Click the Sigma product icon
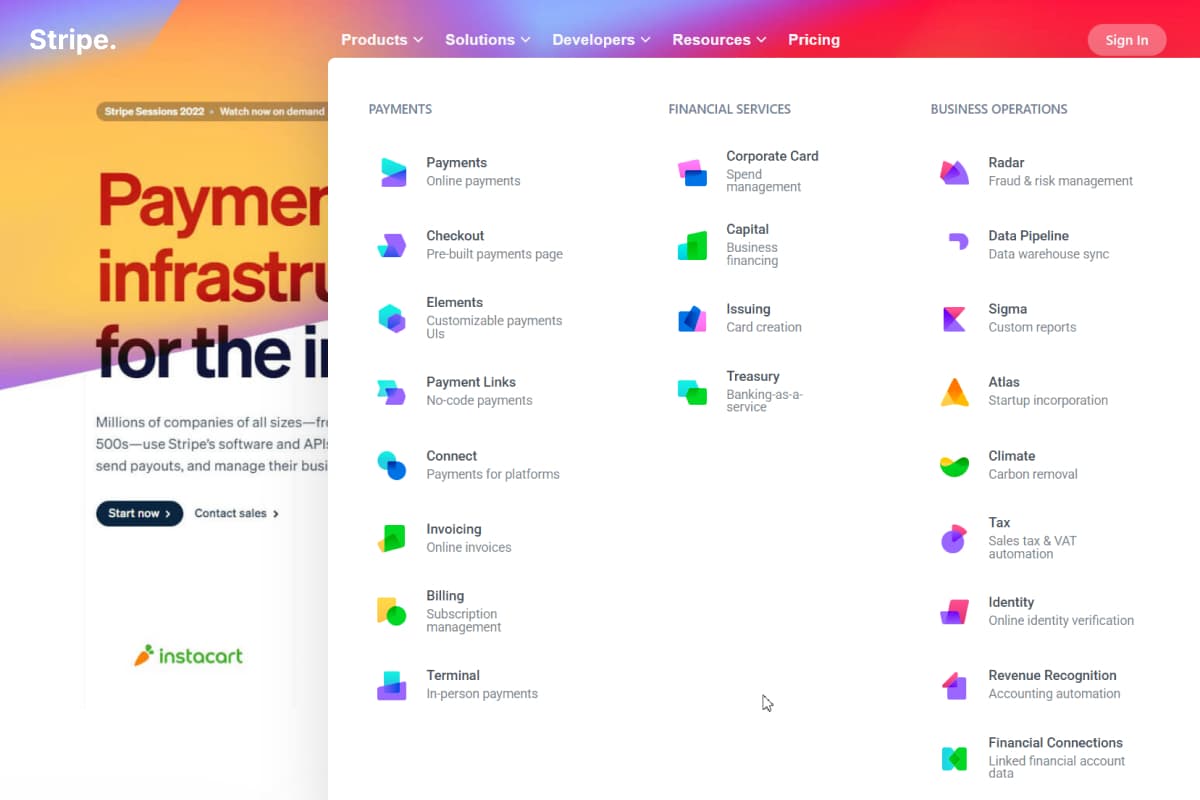 (954, 319)
